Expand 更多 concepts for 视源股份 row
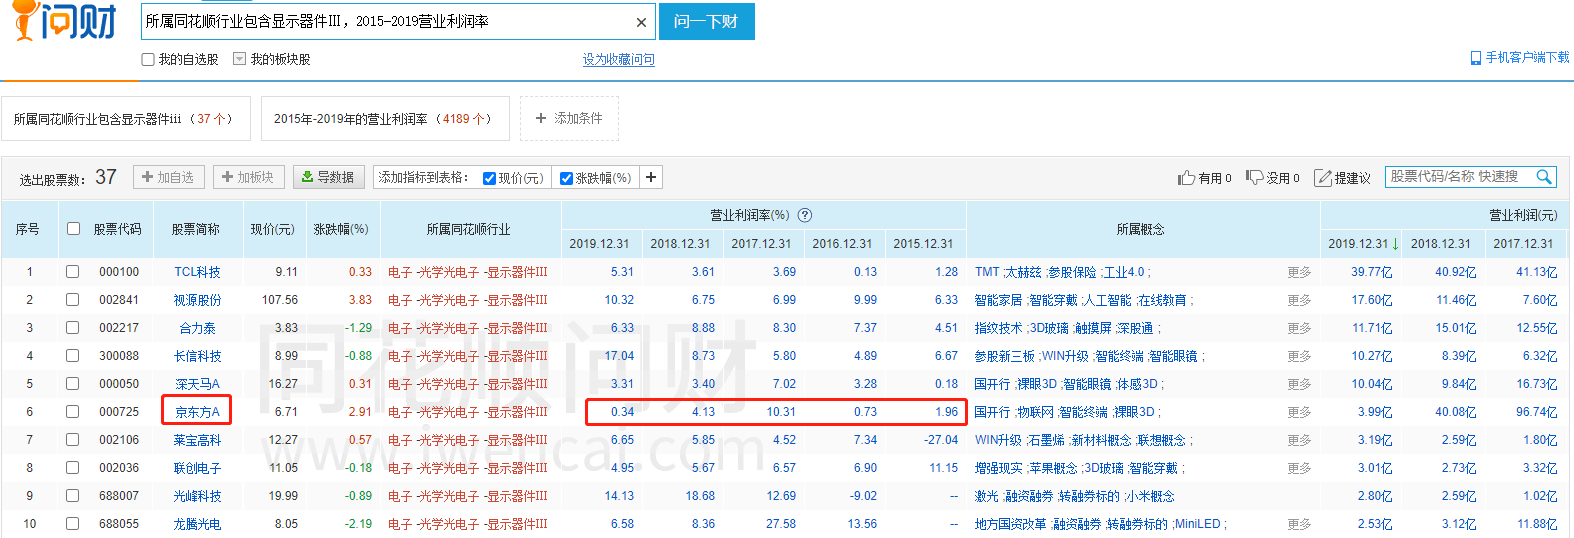The width and height of the screenshot is (1574, 538). 1299,300
